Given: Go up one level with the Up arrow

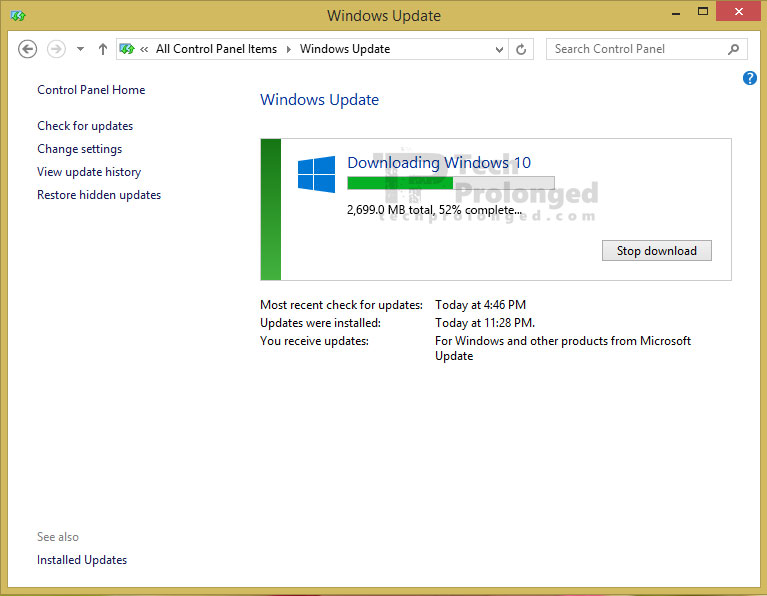Looking at the screenshot, I should 103,49.
